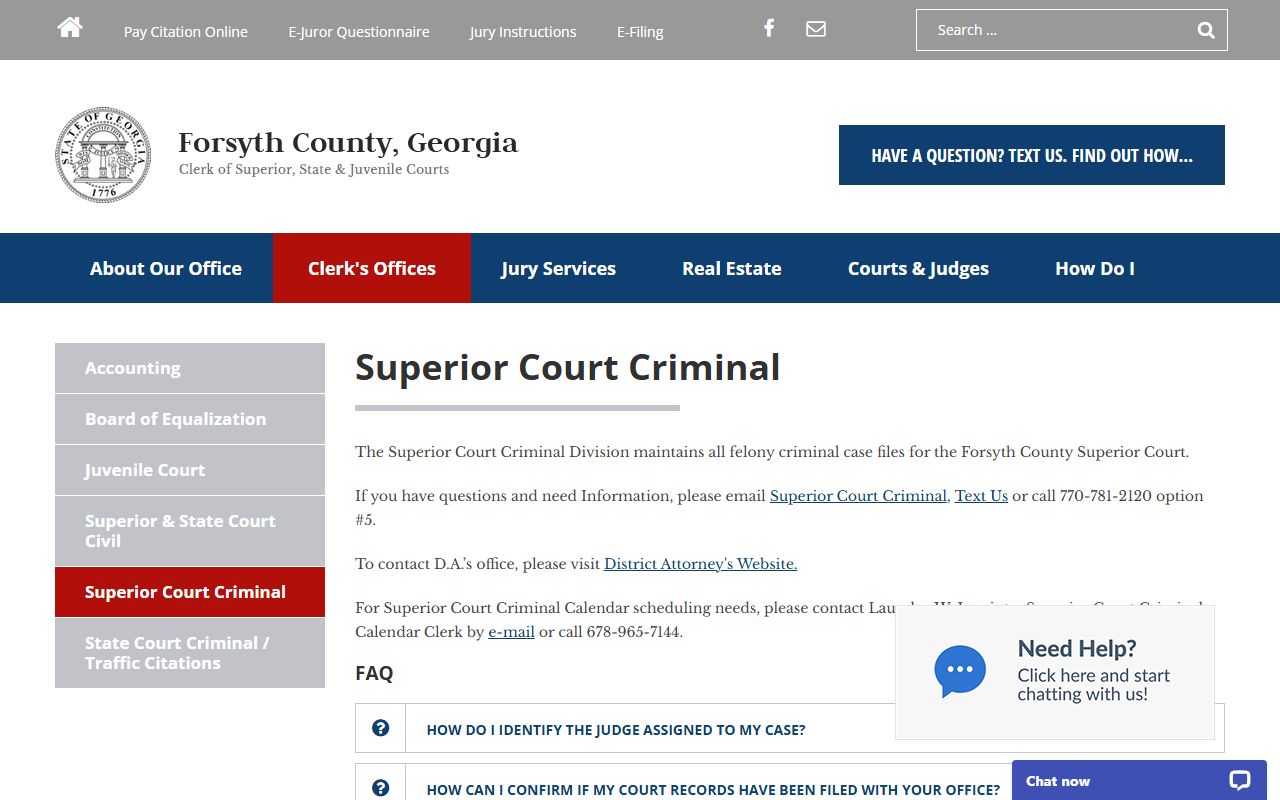The image size is (1280, 800).
Task: Click the Chat now button
Action: [1139, 780]
